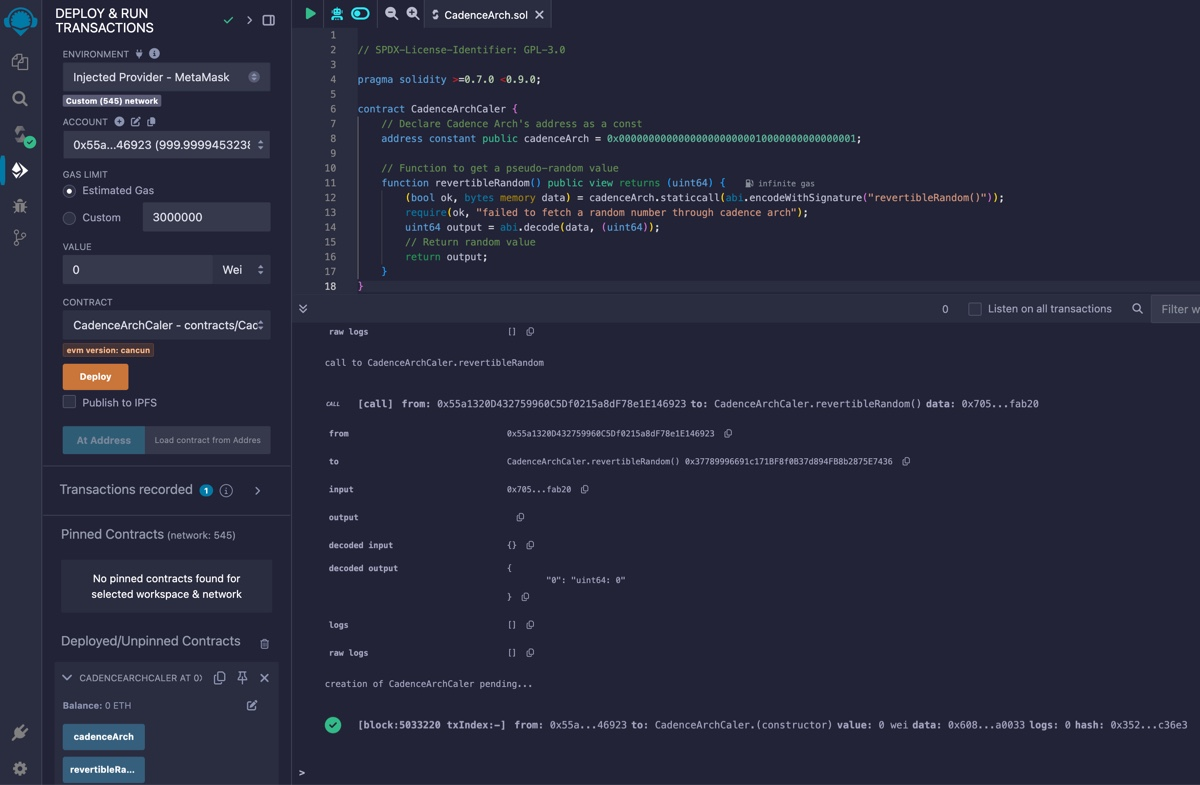Screen dimensions: 1200x785
Task: Pin the deployed CadenceArchCaler contract
Action: (x=242, y=678)
